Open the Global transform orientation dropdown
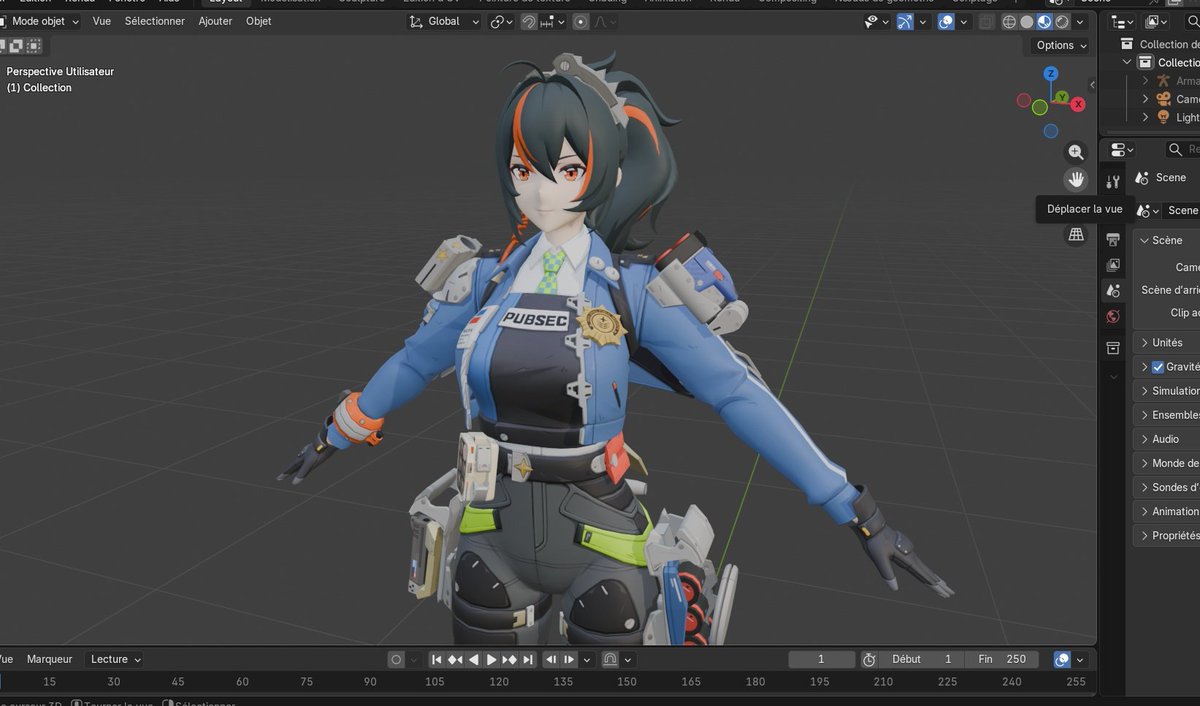Screen dimensions: 1200x706 (445, 22)
